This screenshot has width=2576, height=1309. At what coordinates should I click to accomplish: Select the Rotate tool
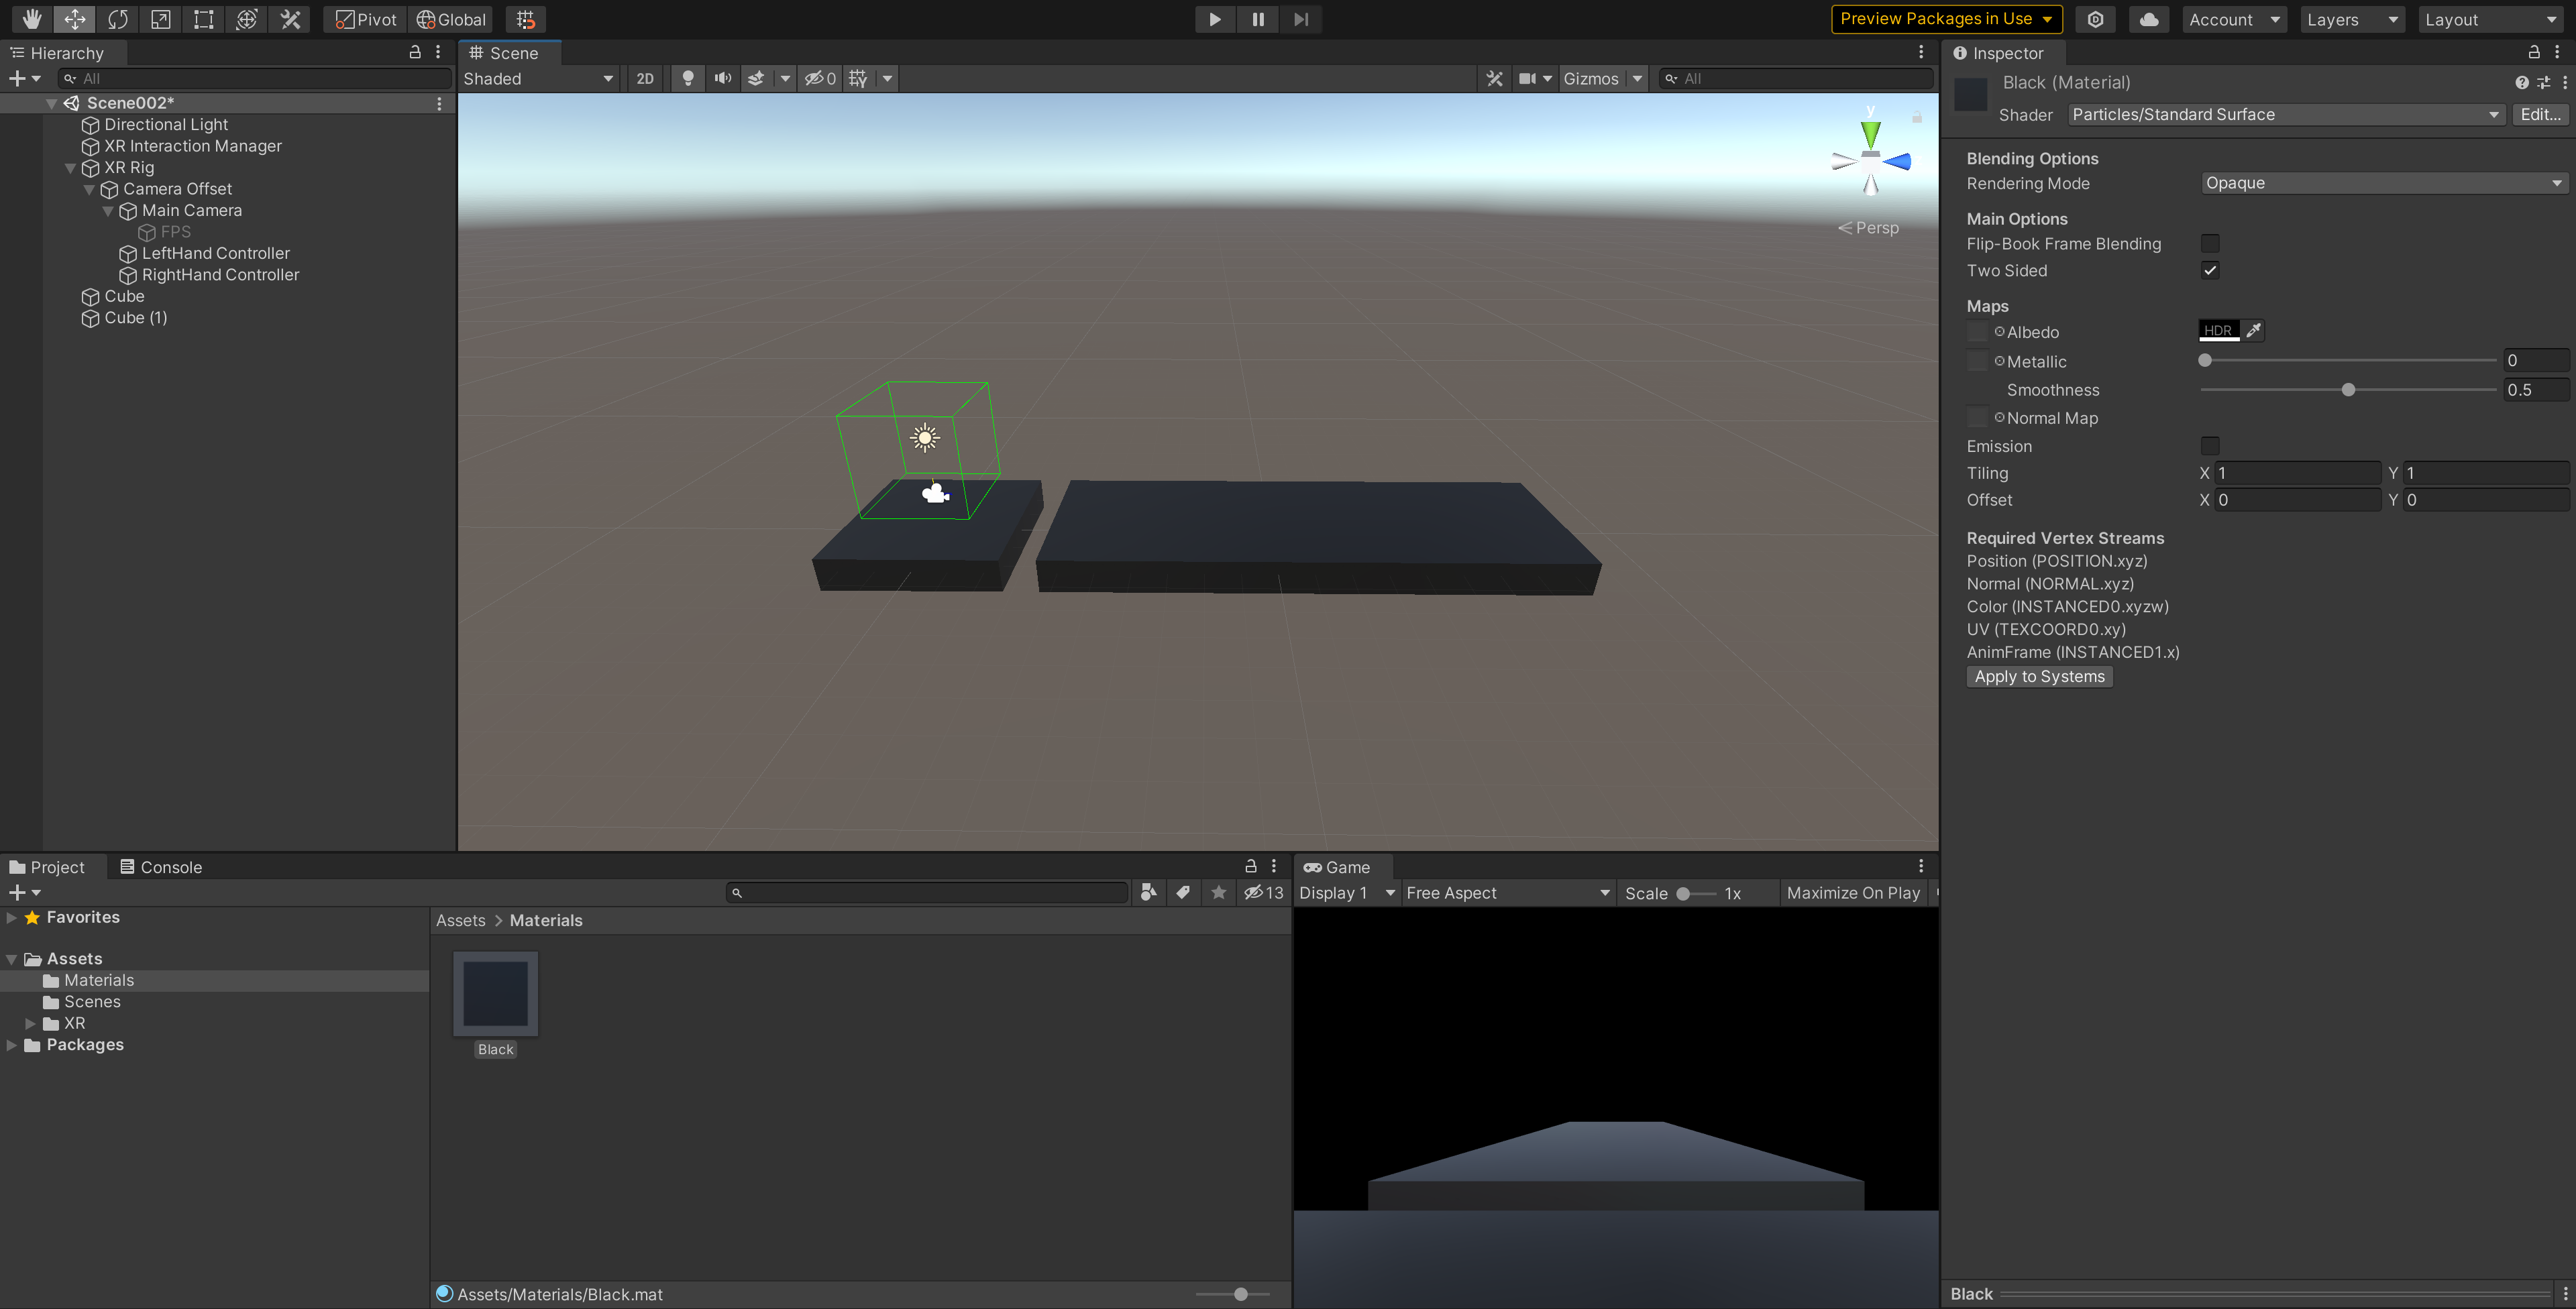118,19
